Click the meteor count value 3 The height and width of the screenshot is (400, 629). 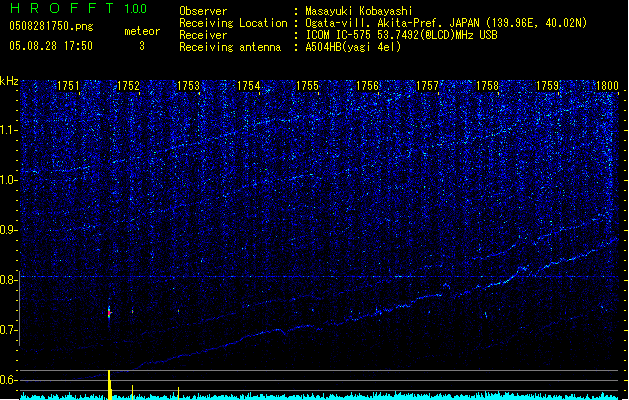pos(142,46)
